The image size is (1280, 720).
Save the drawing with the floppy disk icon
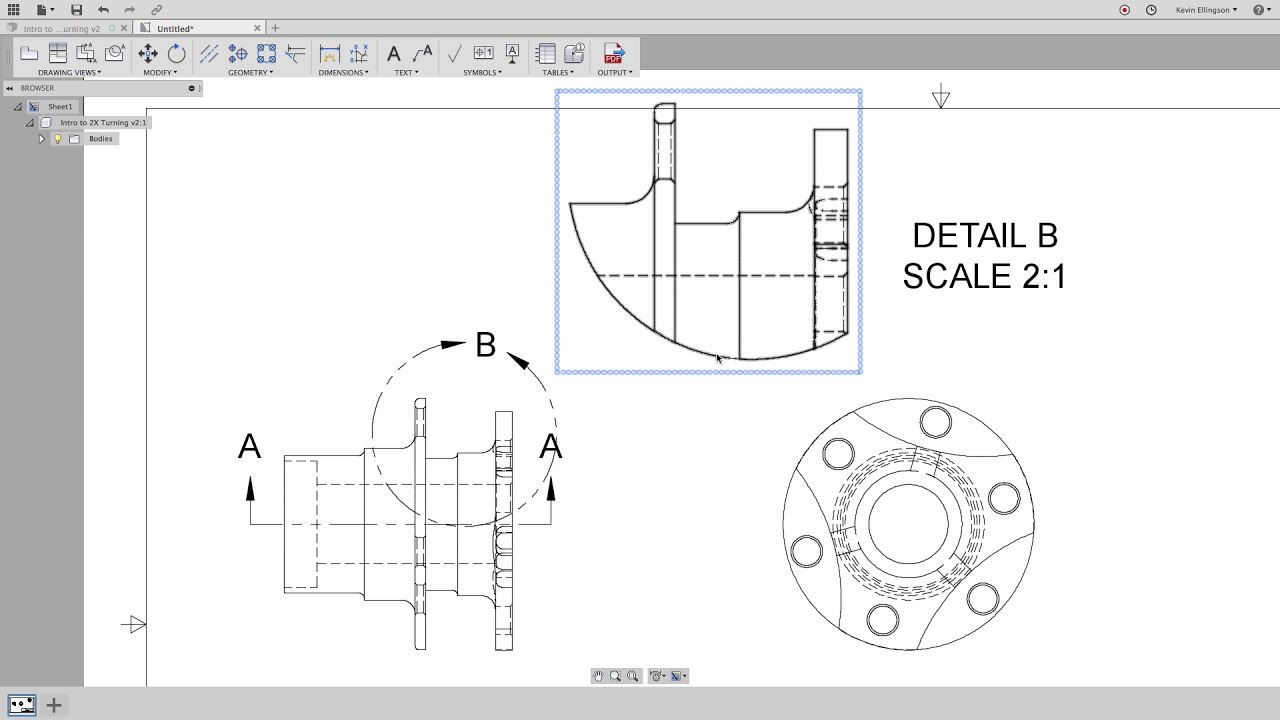click(x=76, y=9)
